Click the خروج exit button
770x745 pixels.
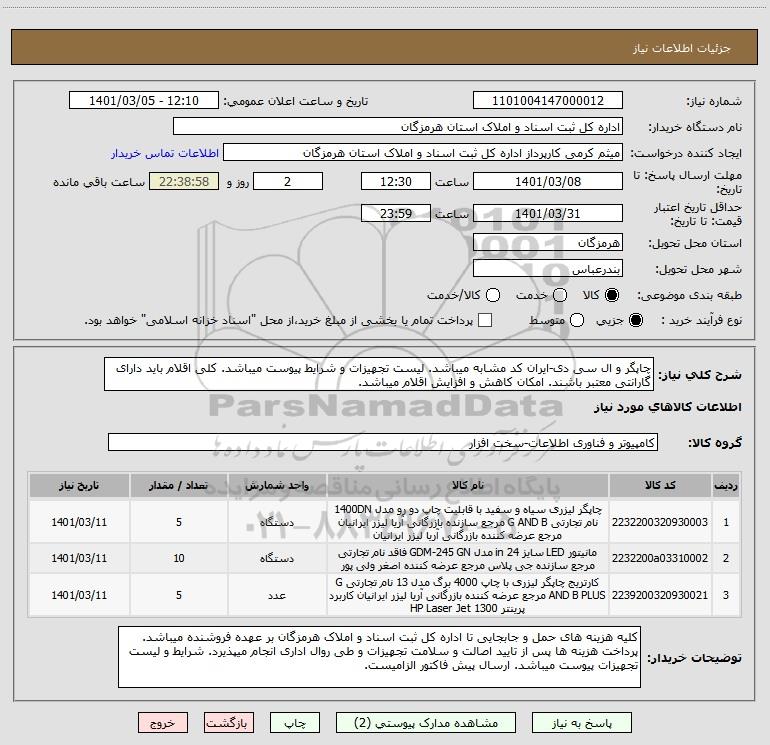click(163, 723)
